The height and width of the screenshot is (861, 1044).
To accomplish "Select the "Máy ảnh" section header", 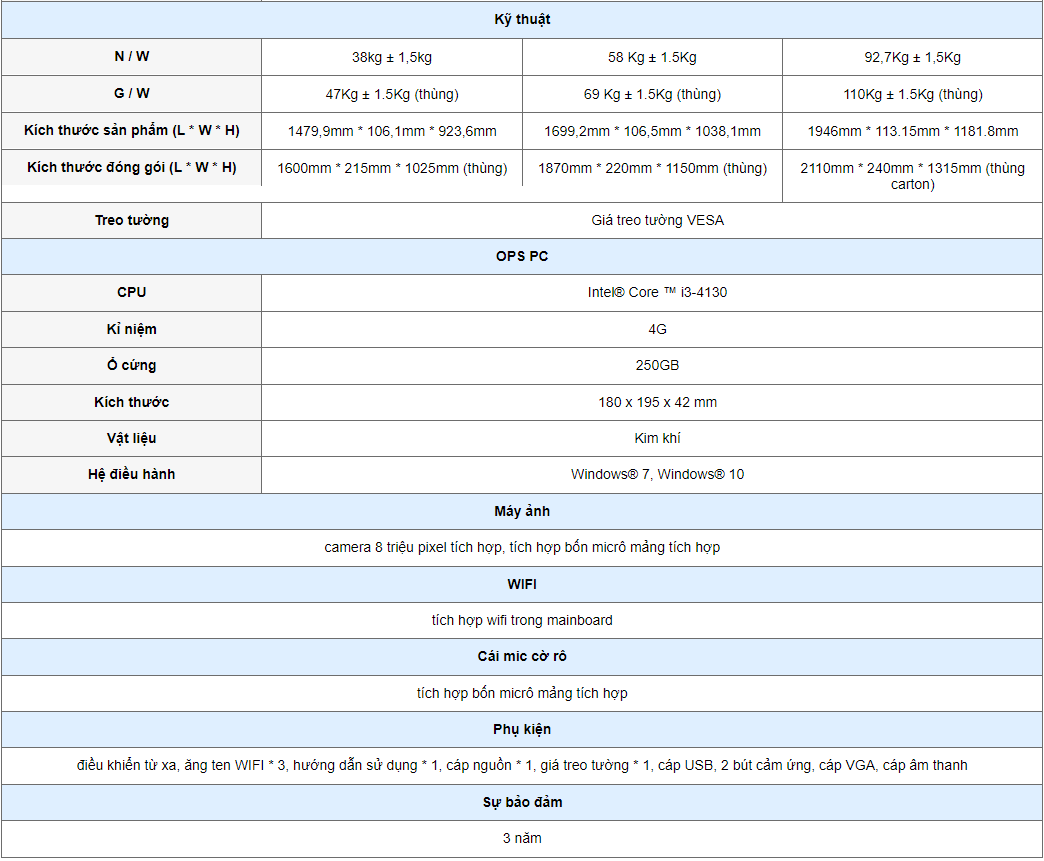I will click(x=522, y=511).
